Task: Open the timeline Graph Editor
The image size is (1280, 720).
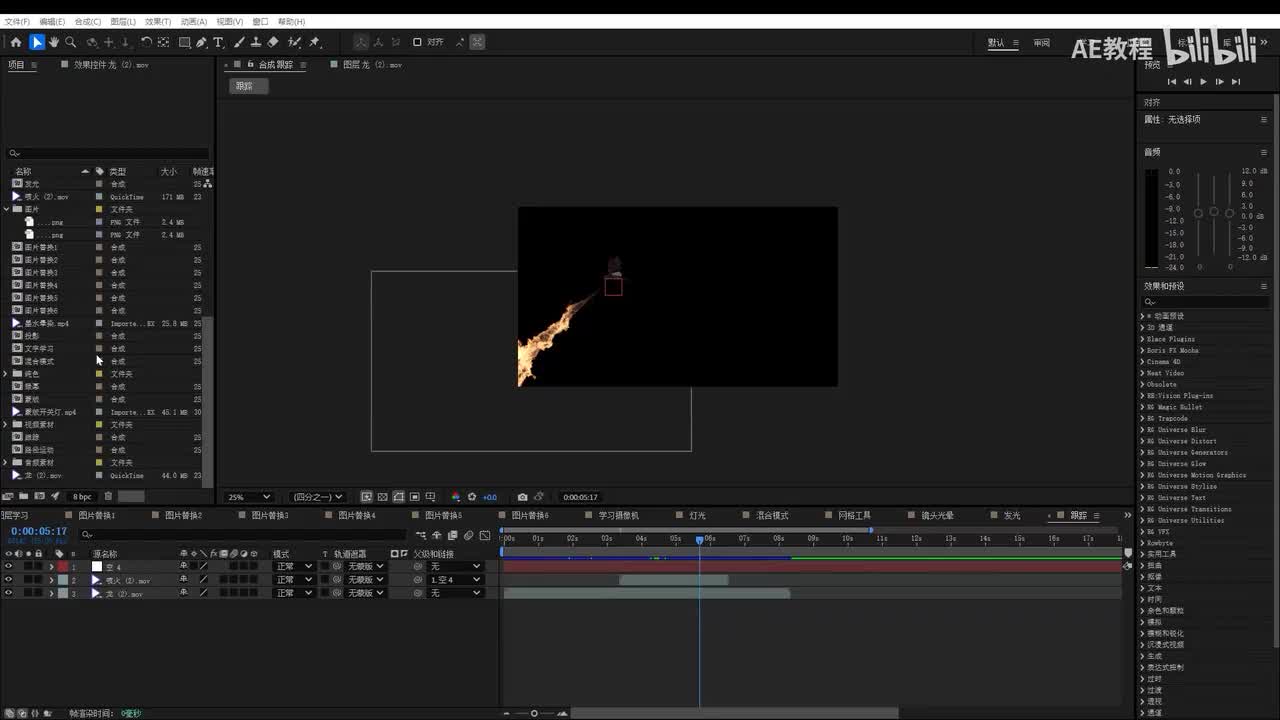Action: 485,535
